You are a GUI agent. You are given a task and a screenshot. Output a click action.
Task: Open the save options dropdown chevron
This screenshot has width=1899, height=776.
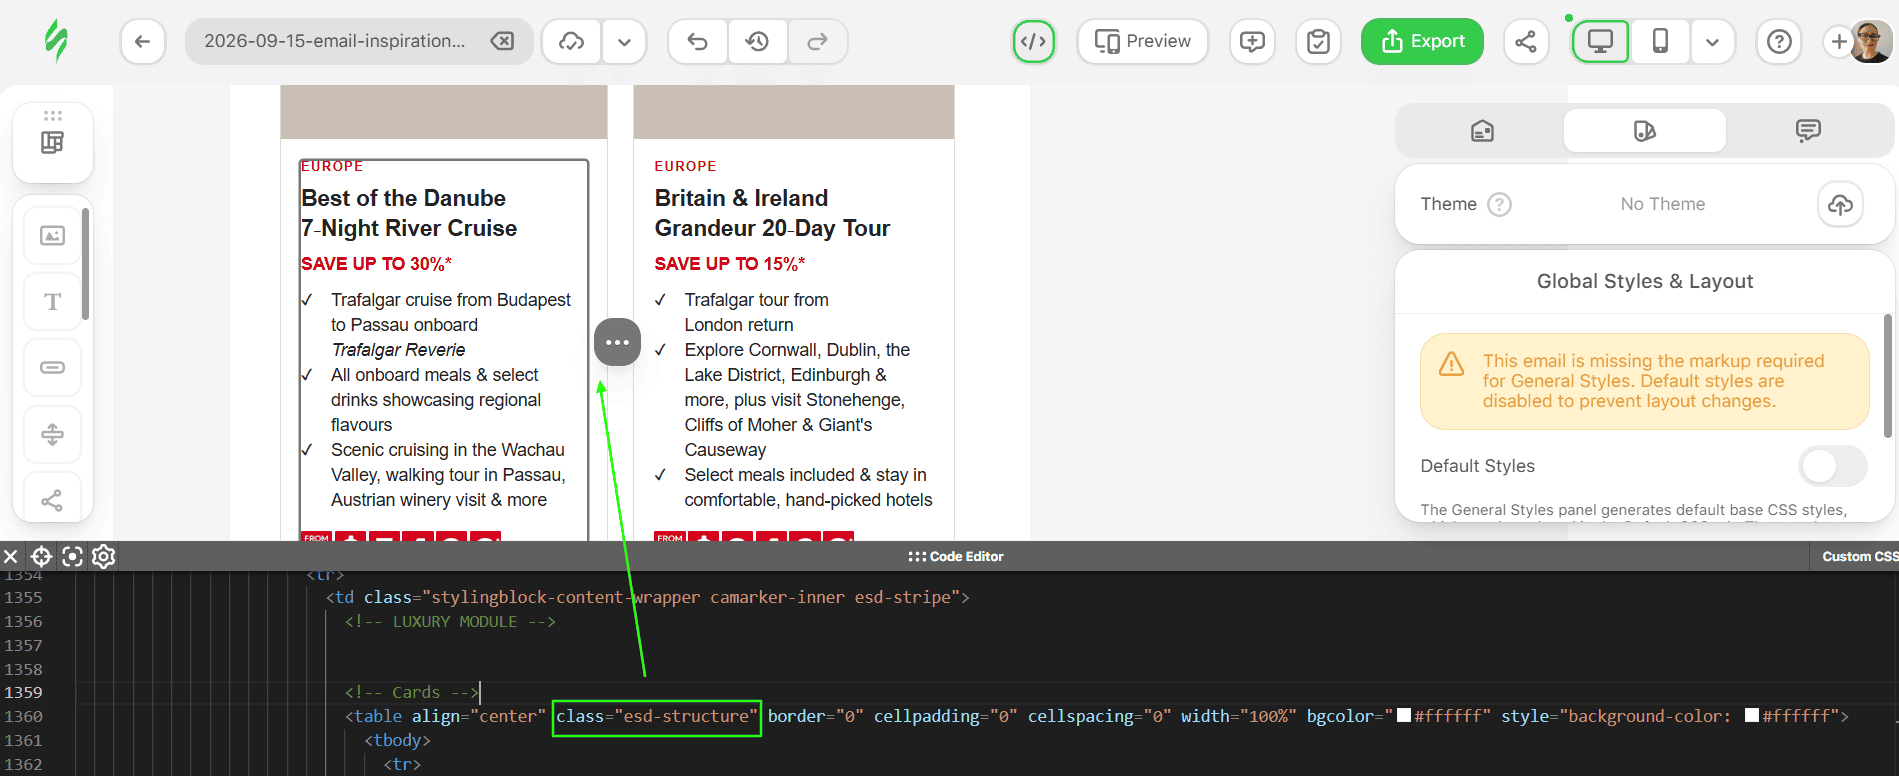tap(624, 42)
